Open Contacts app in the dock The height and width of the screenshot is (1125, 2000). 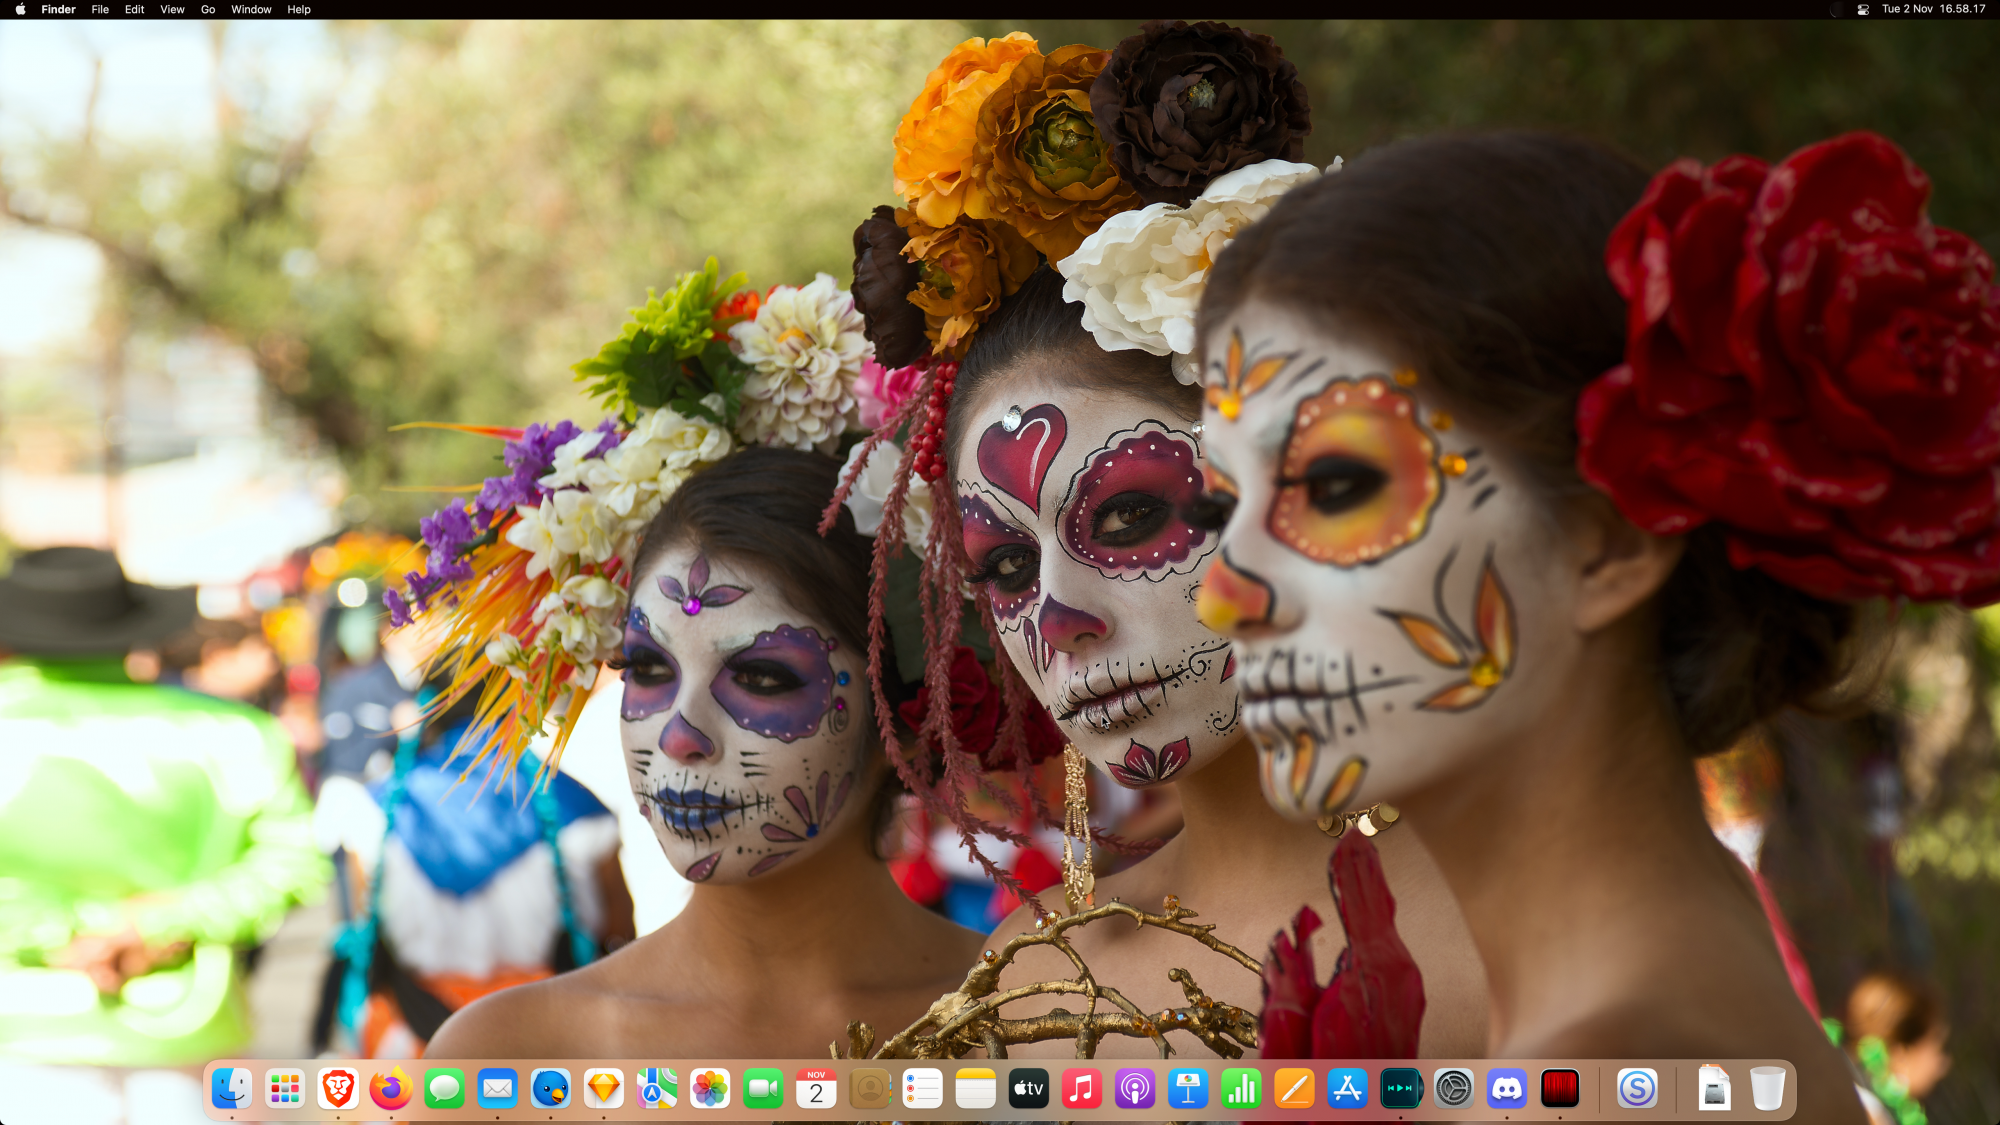(869, 1088)
